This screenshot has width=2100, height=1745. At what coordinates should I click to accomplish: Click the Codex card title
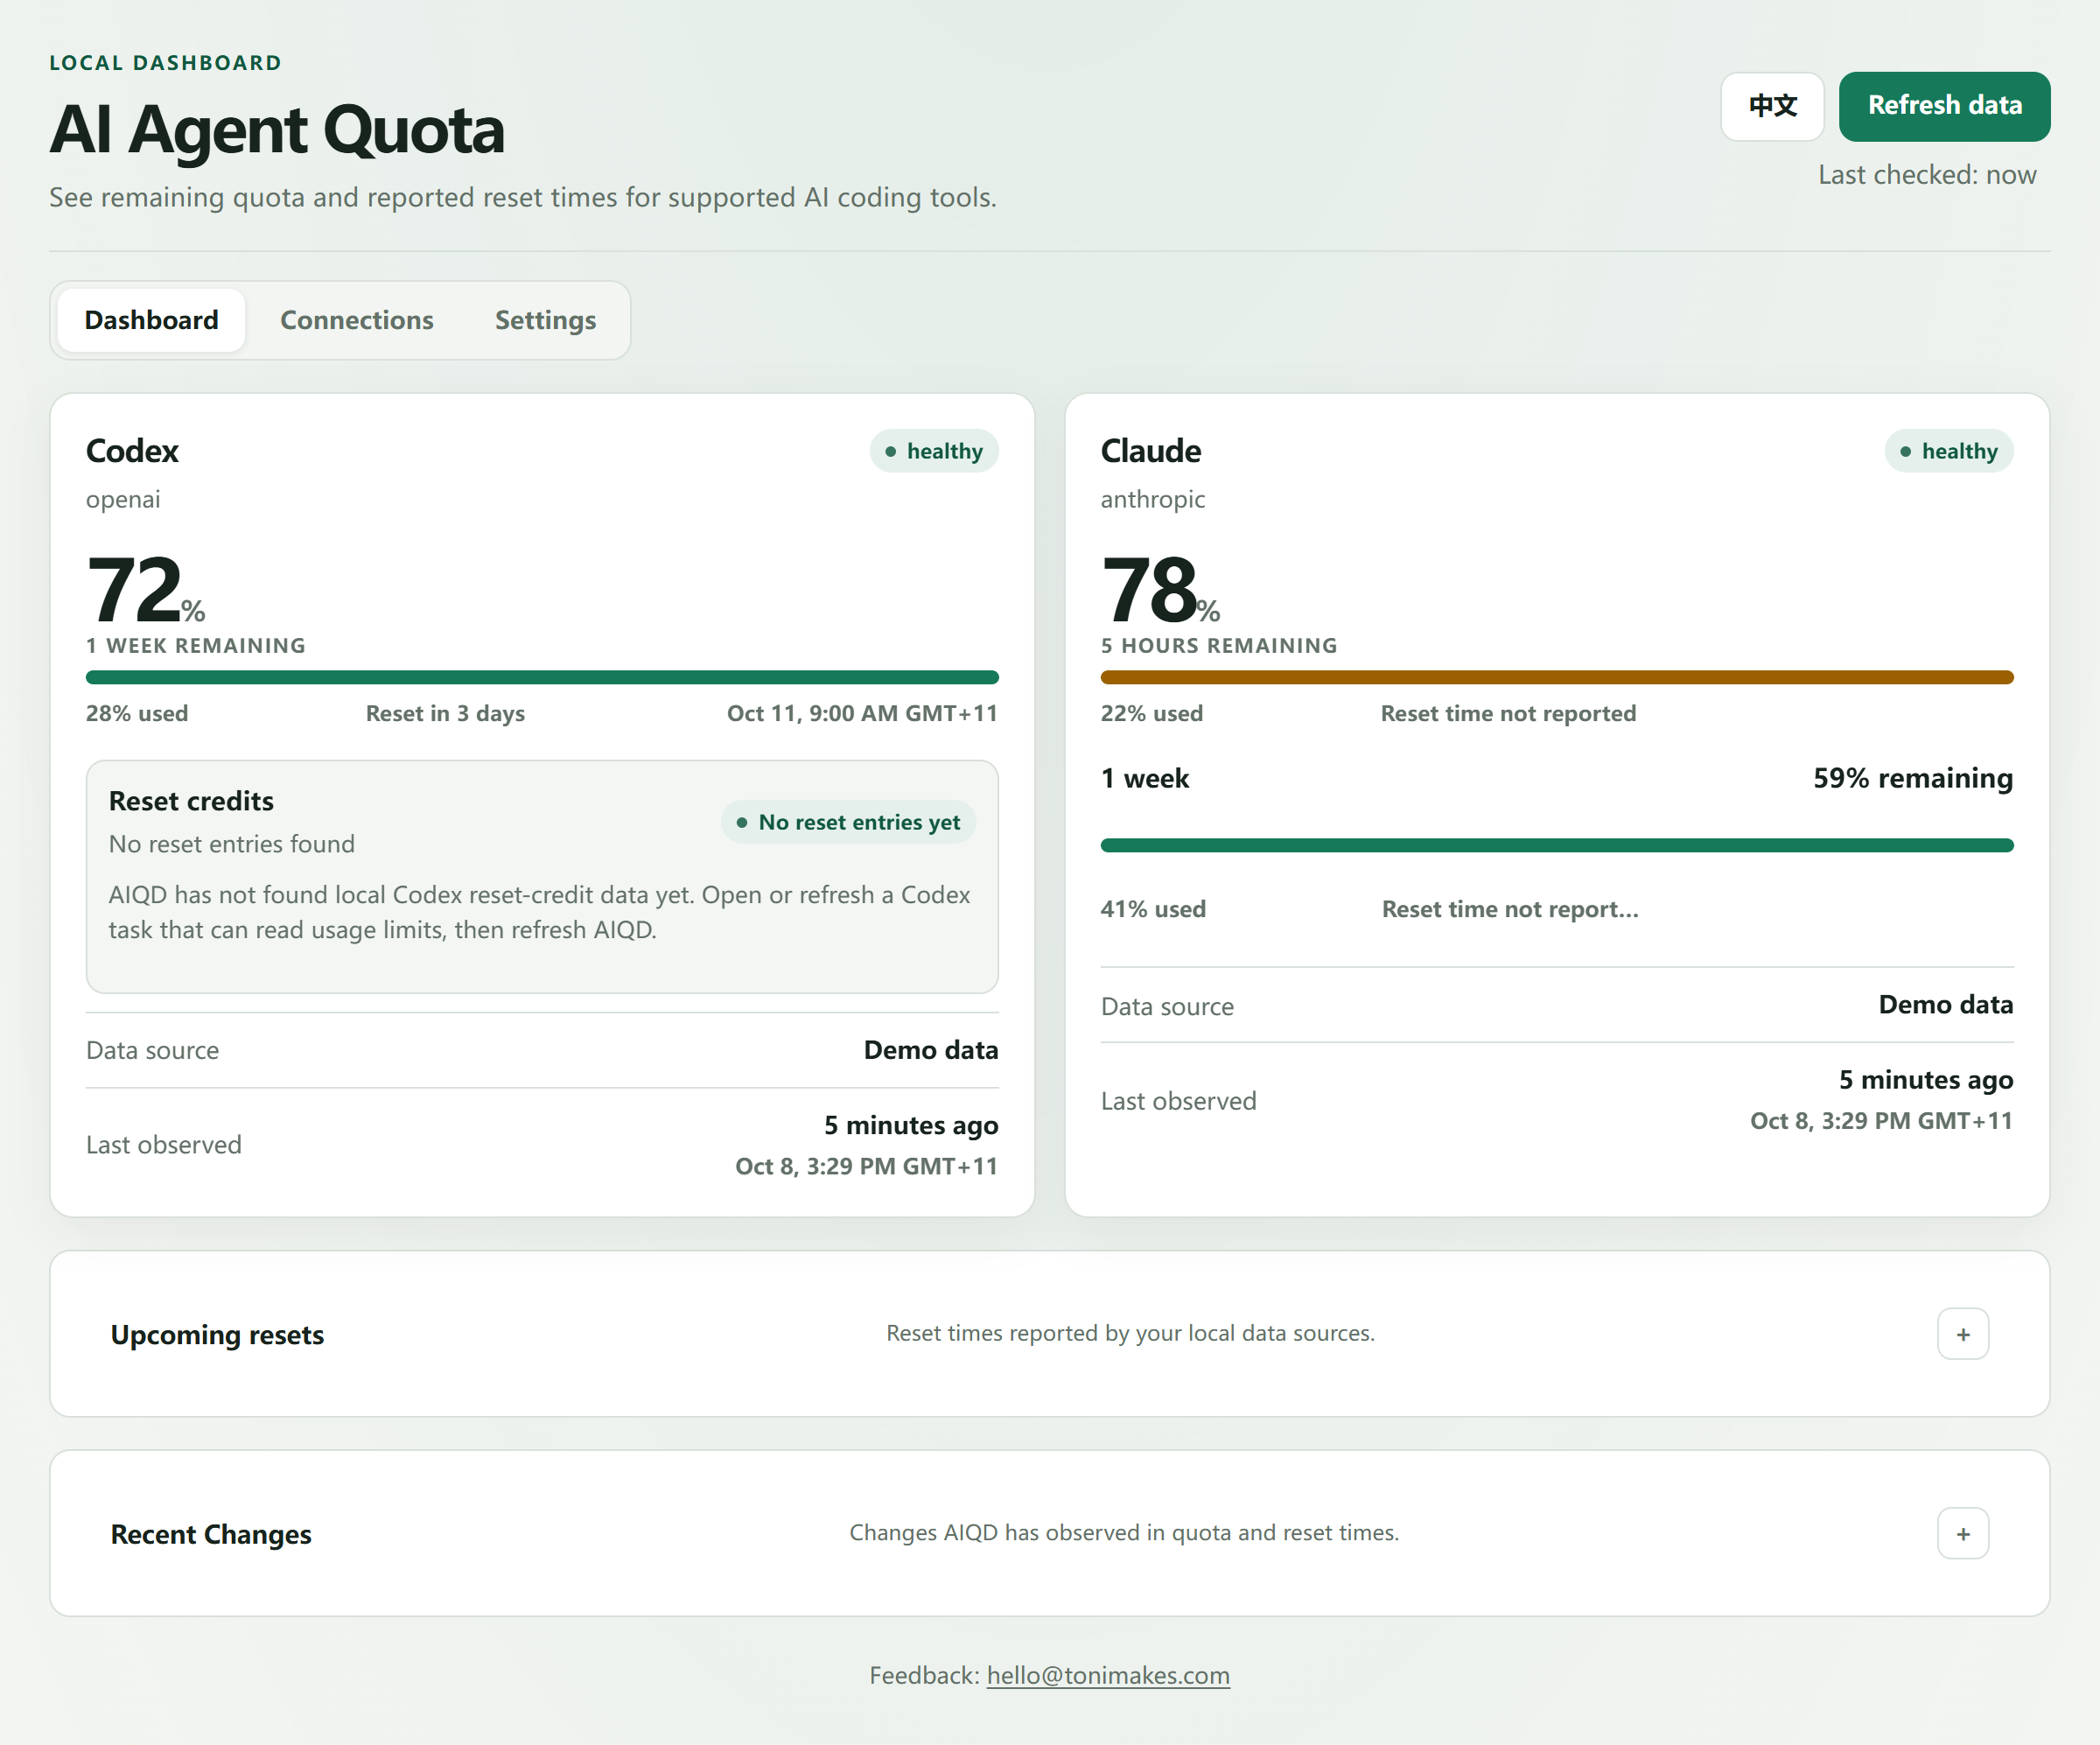pos(132,451)
